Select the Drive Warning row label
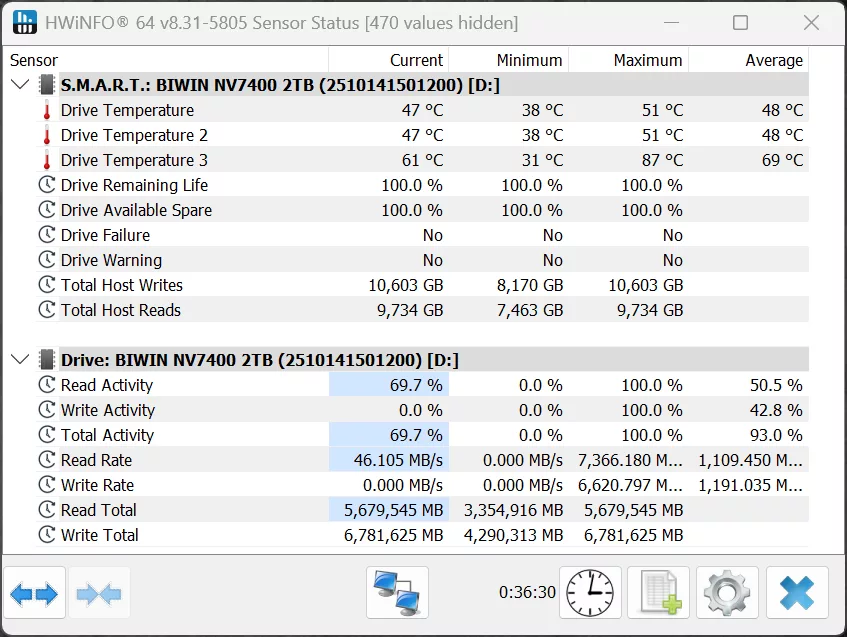Image resolution: width=847 pixels, height=637 pixels. [111, 260]
